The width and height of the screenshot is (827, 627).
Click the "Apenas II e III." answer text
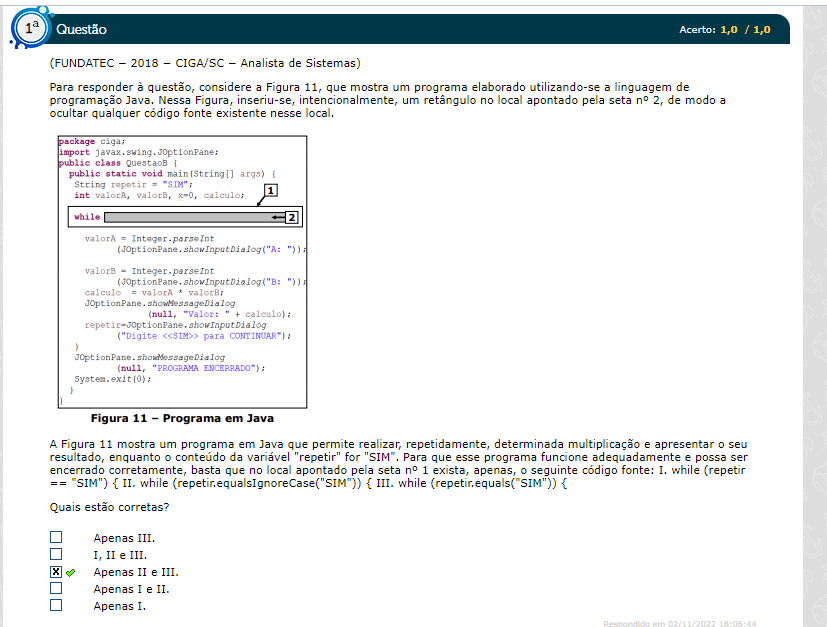point(136,573)
